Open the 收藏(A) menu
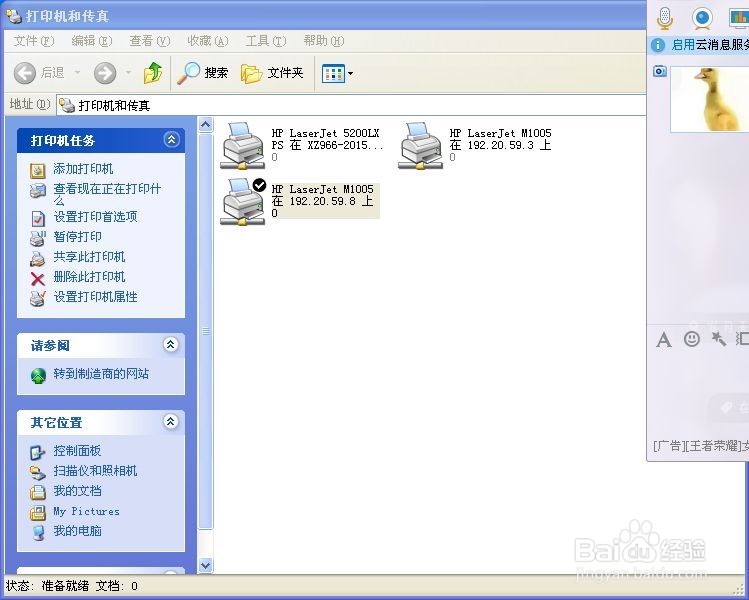Image resolution: width=749 pixels, height=600 pixels. click(x=208, y=41)
